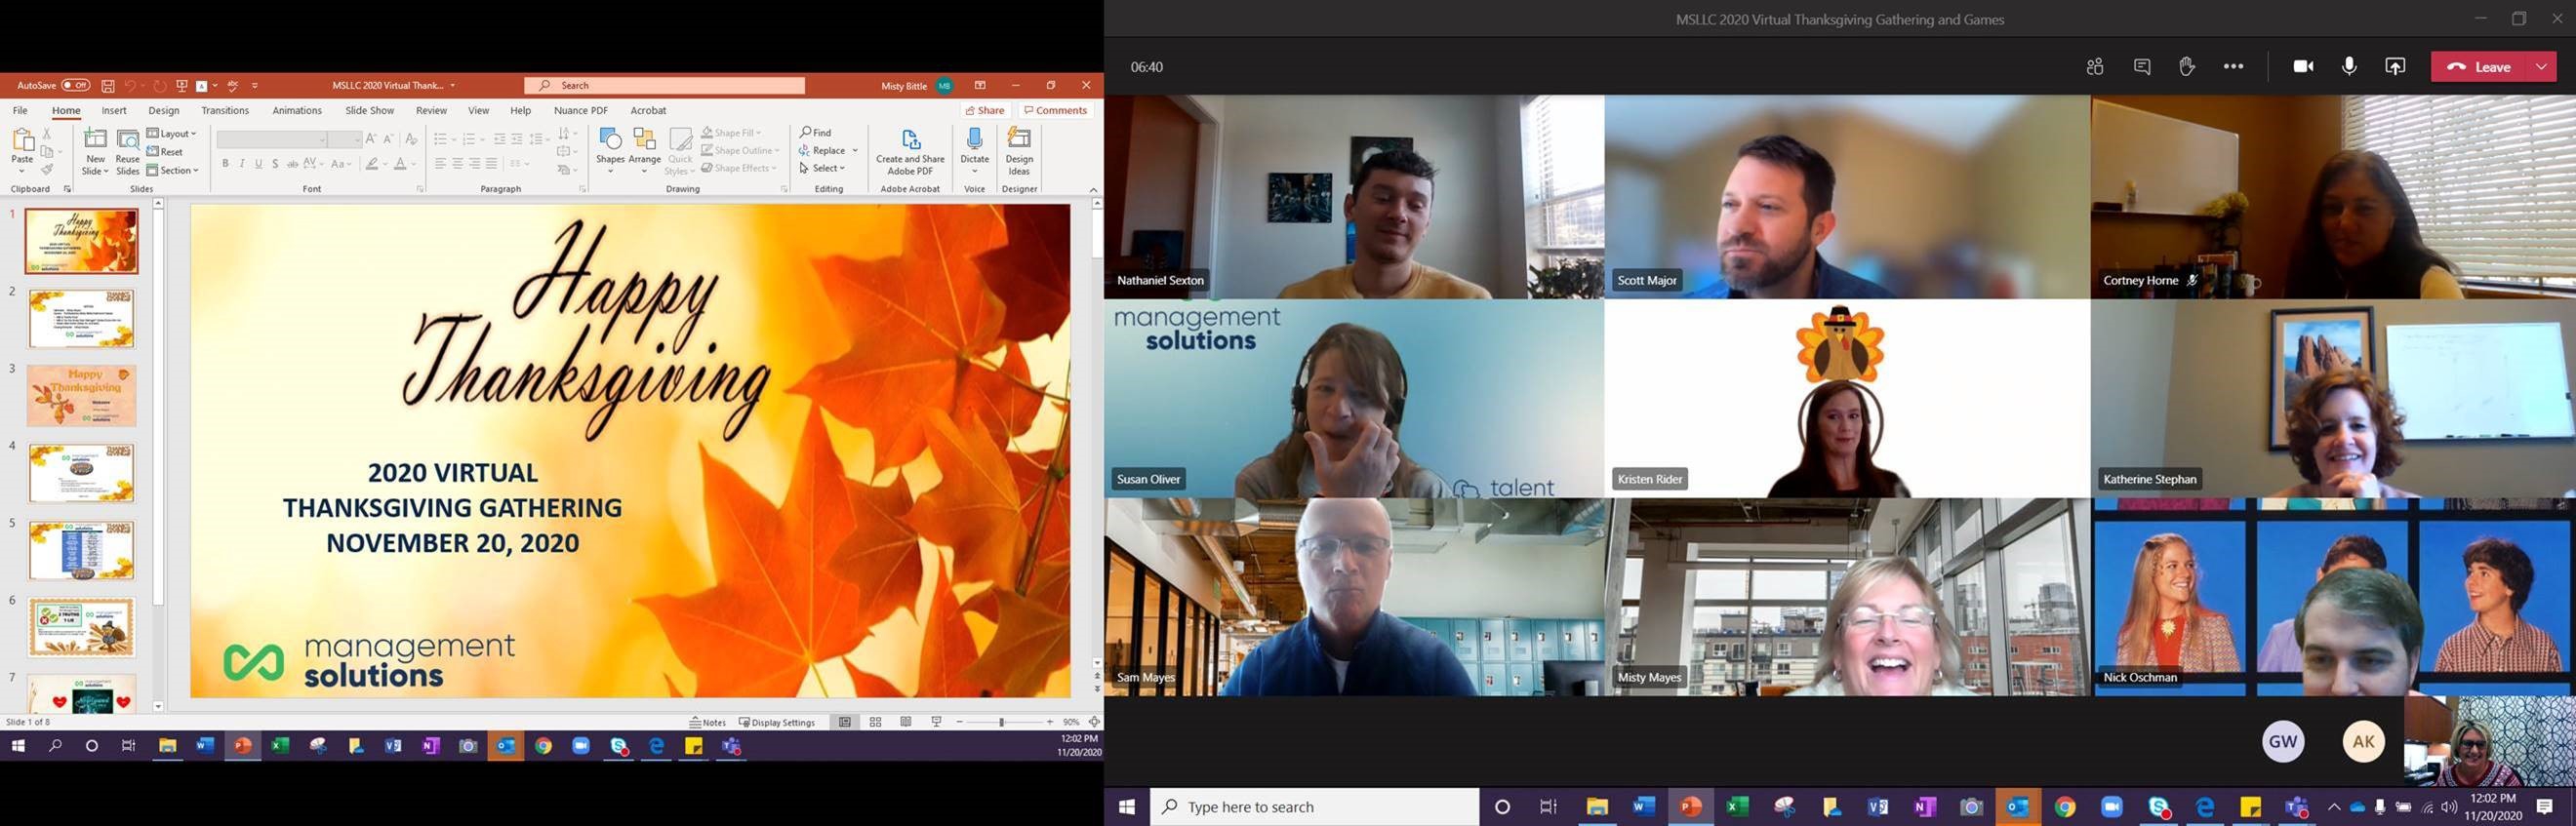Toggle Underline formatting
Viewport: 2576px width, 826px height.
(x=259, y=164)
